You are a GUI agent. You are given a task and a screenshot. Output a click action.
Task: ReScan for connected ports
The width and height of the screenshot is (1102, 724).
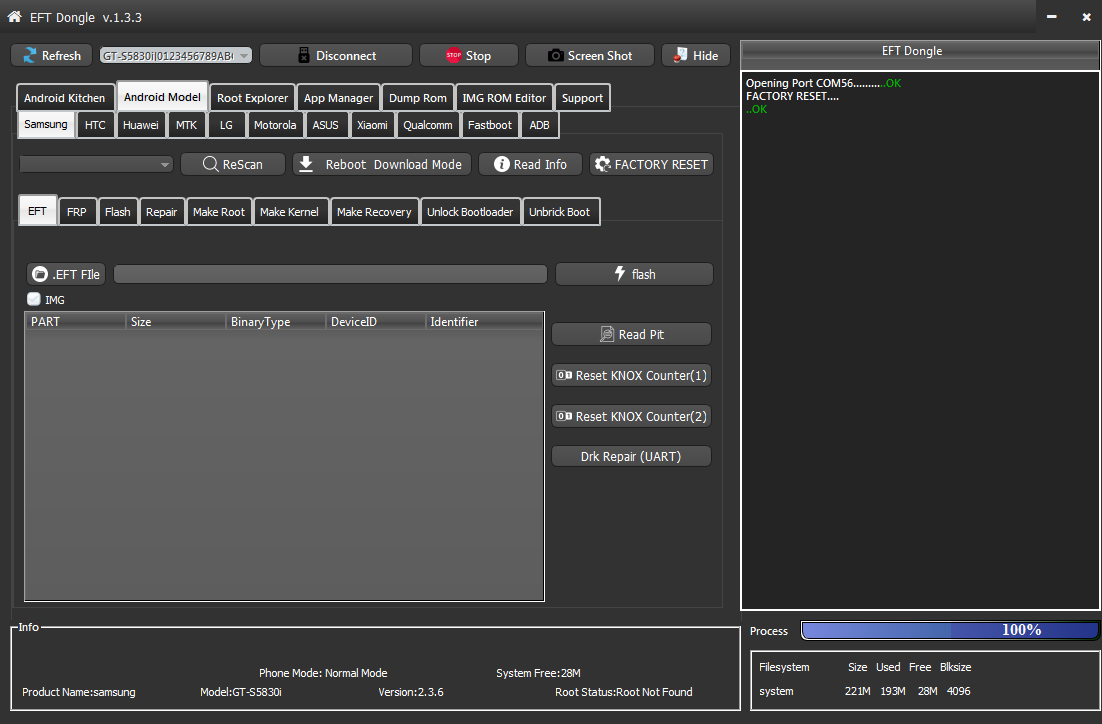pyautogui.click(x=233, y=164)
